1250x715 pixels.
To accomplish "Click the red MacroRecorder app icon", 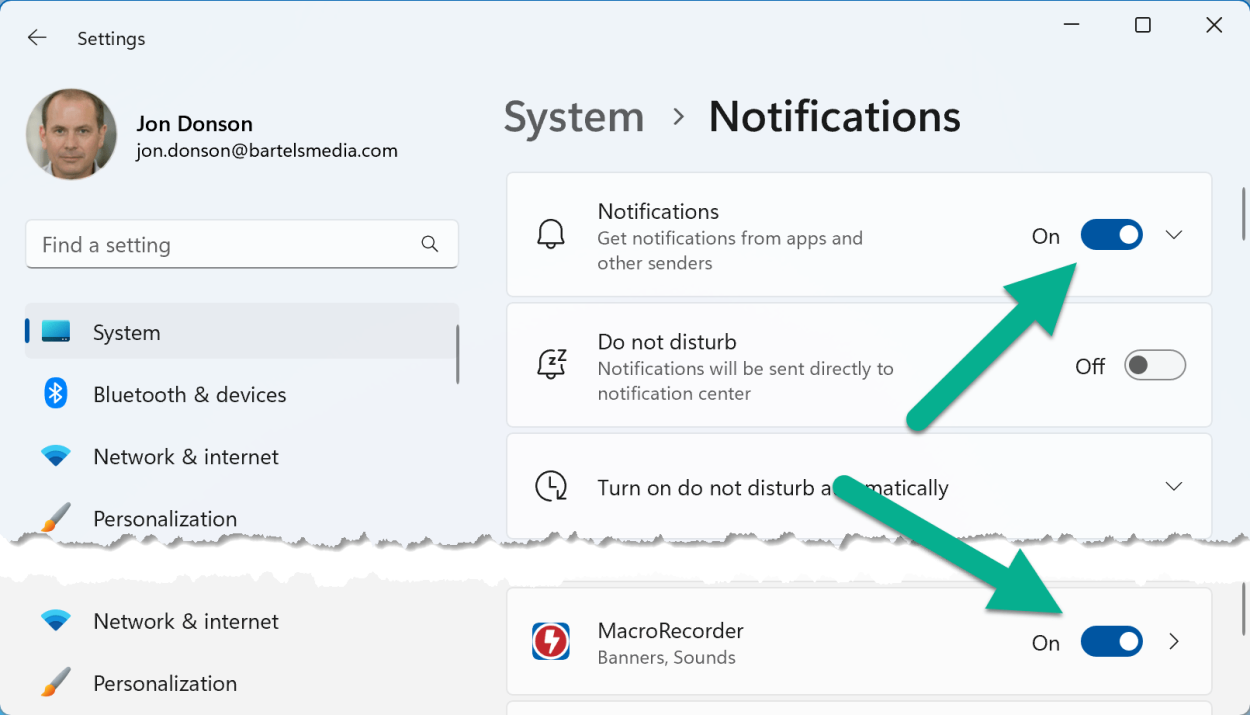I will (x=551, y=642).
